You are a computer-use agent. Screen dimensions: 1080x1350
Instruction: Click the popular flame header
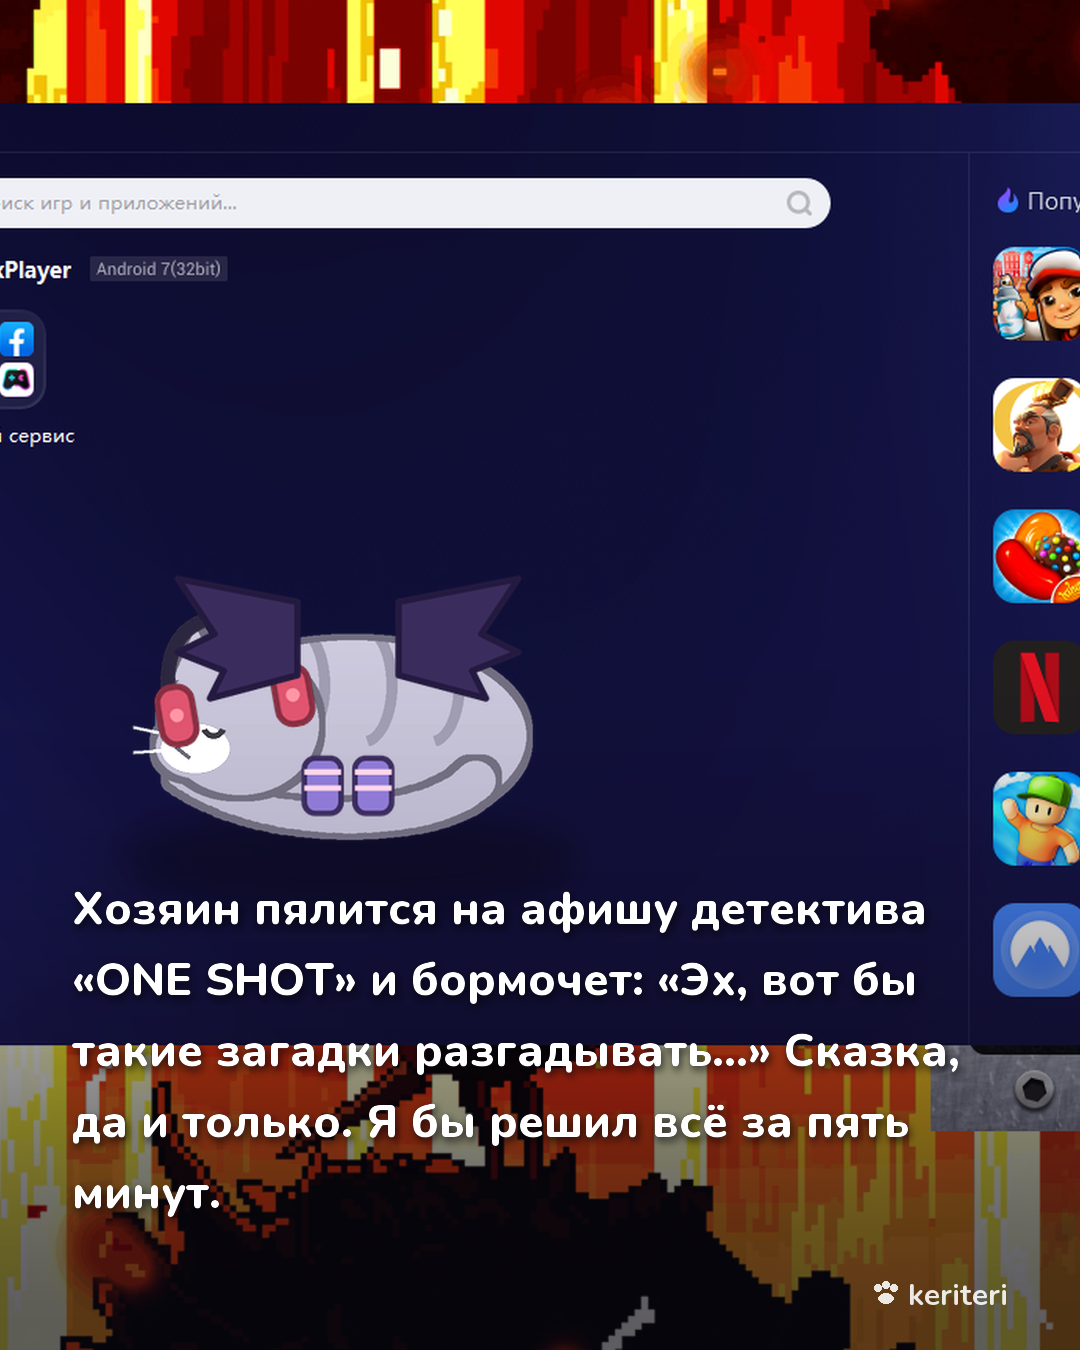click(x=1038, y=201)
